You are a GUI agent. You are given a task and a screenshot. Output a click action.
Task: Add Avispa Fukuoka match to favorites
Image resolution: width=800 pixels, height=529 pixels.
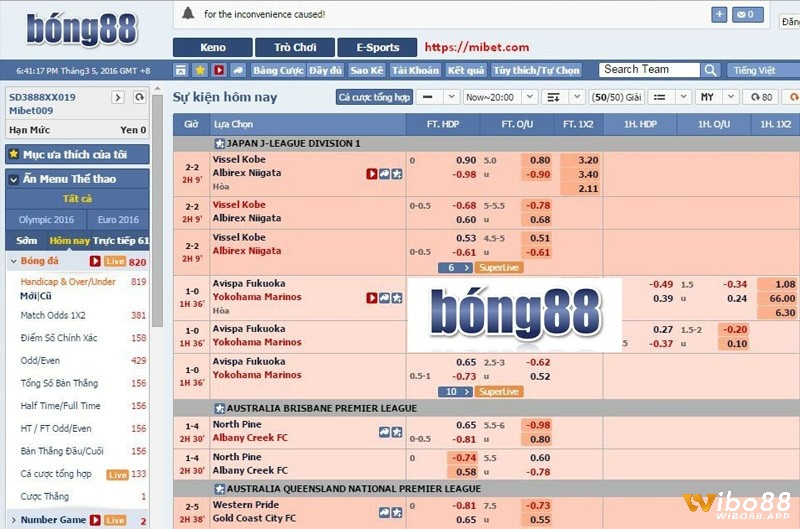[x=397, y=298]
